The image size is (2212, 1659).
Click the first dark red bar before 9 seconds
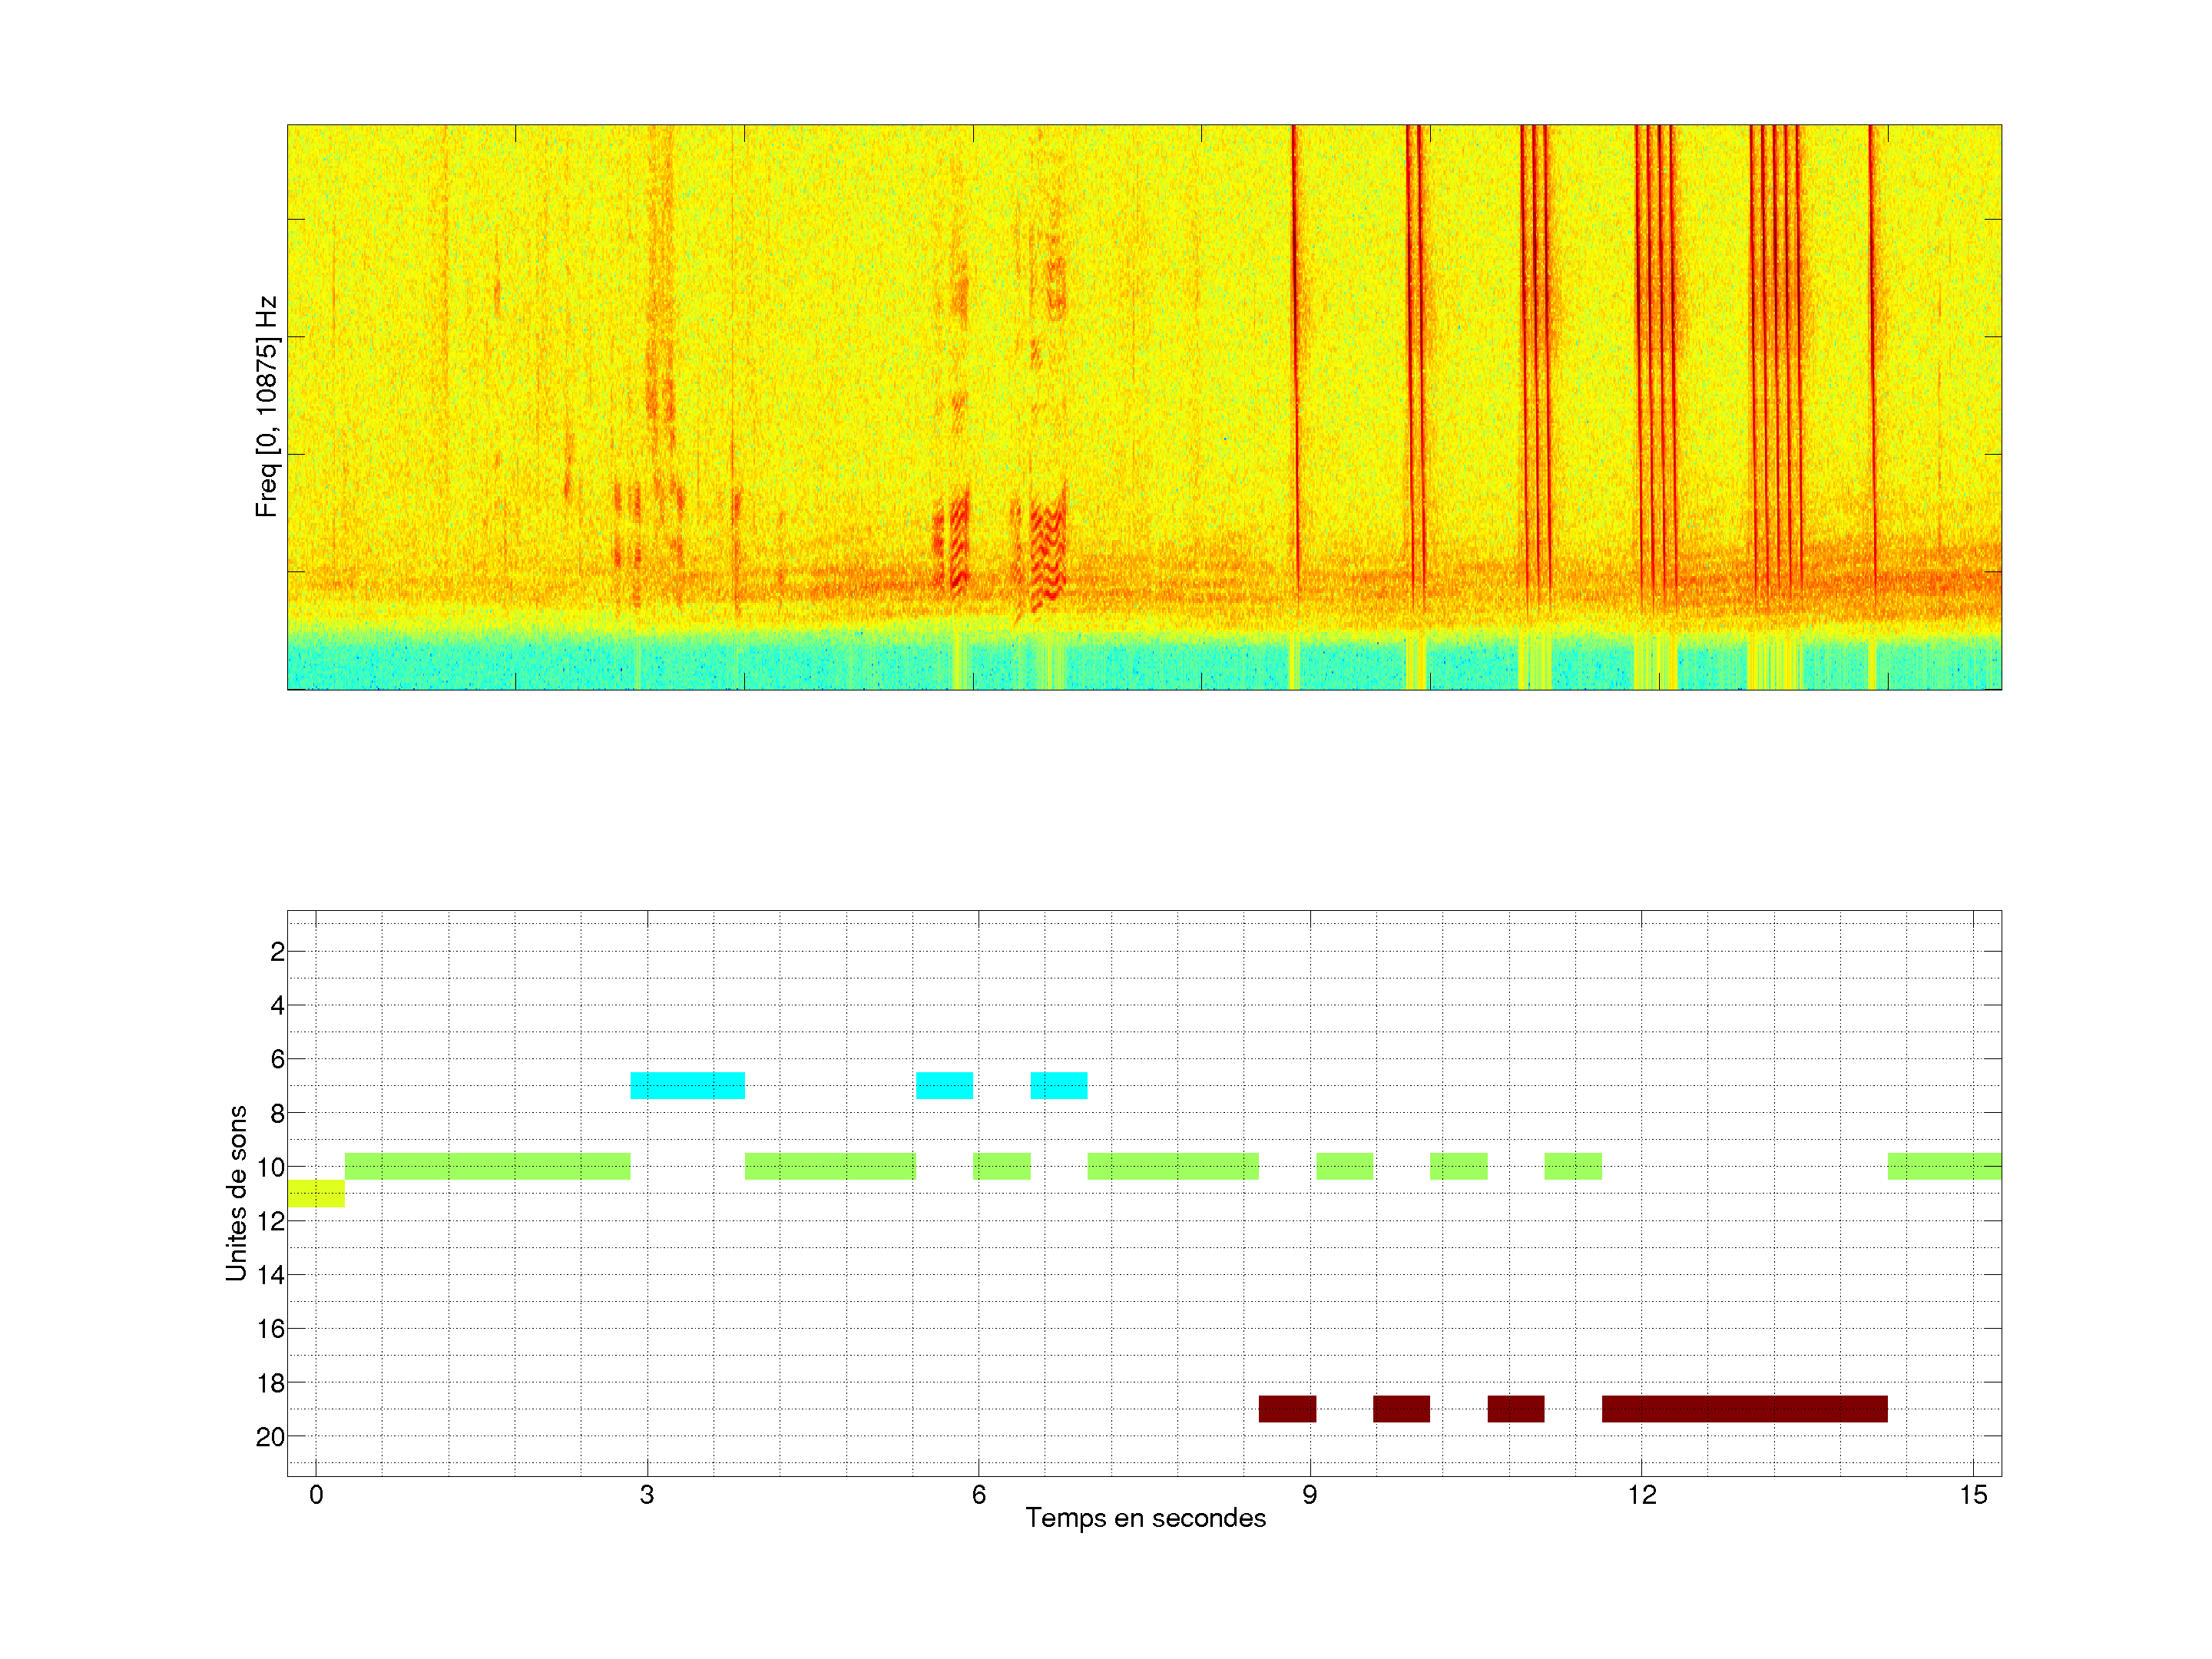pos(1287,1408)
